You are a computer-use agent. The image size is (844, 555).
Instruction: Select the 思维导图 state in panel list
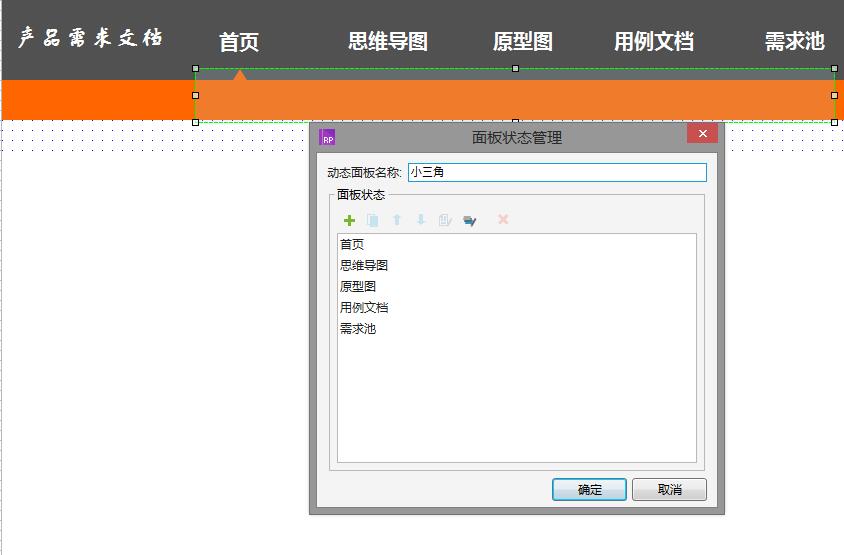point(364,265)
